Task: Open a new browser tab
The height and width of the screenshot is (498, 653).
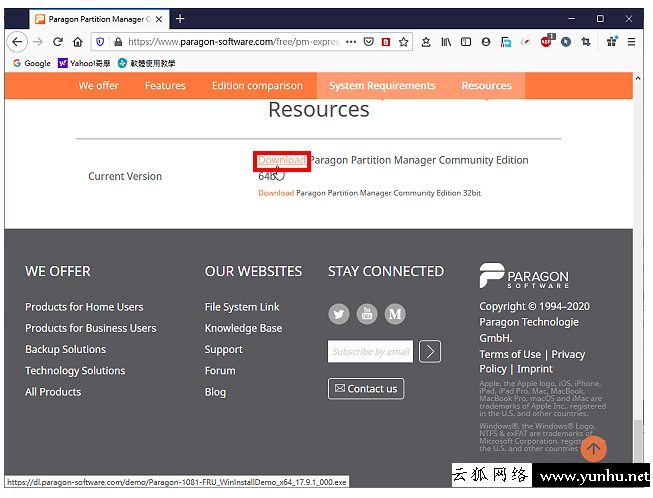Action: (x=180, y=19)
